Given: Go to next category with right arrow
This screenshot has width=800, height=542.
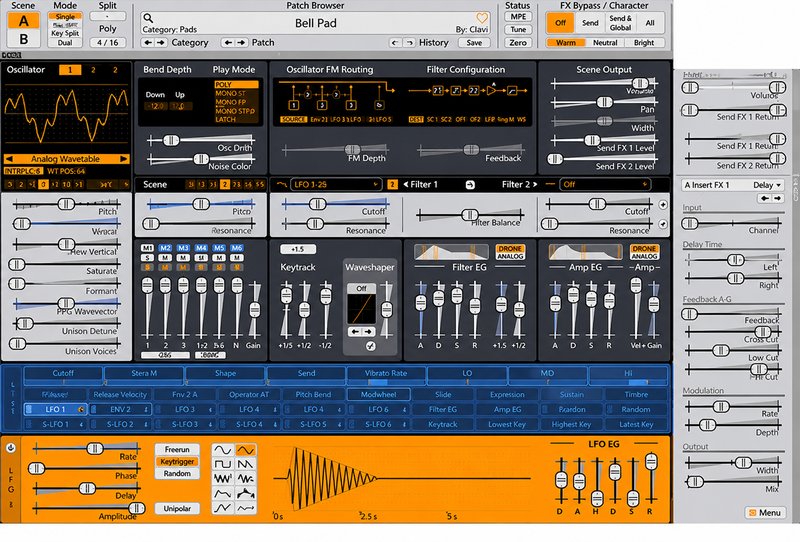Looking at the screenshot, I should pyautogui.click(x=161, y=42).
